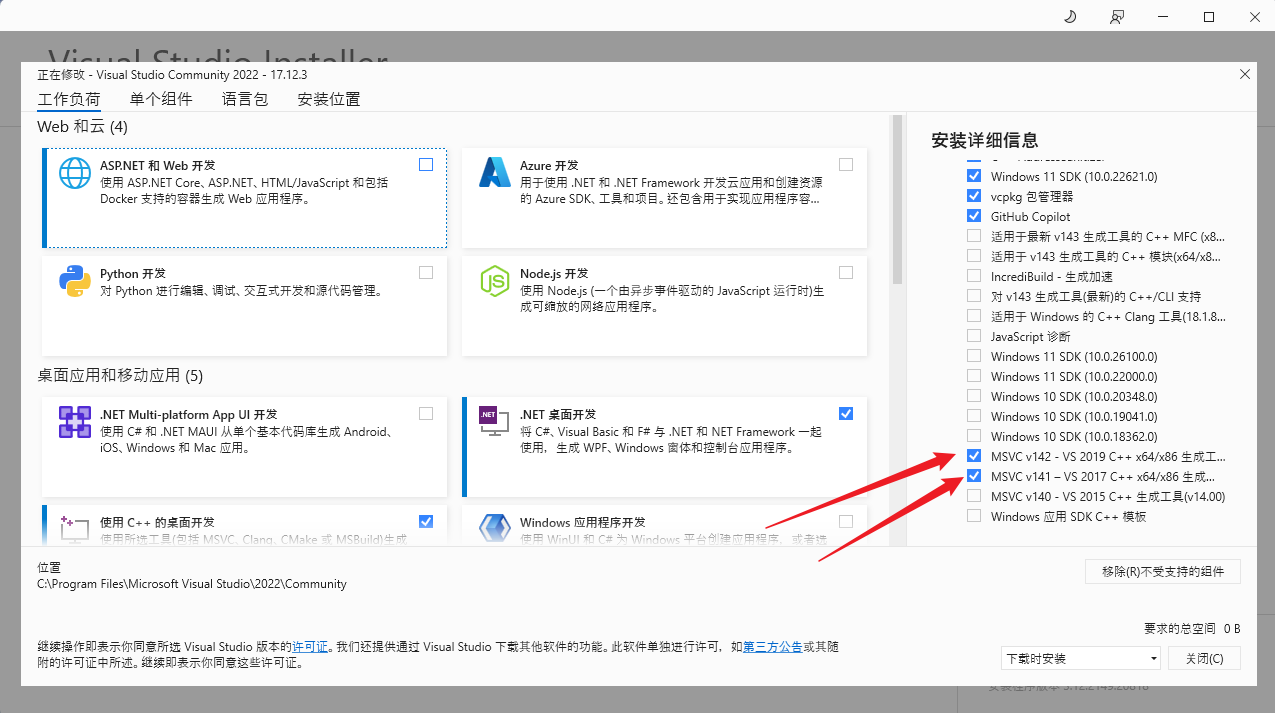The image size is (1275, 713).
Task: Select the C++ 桌面开发 workload icon
Action: click(x=74, y=529)
